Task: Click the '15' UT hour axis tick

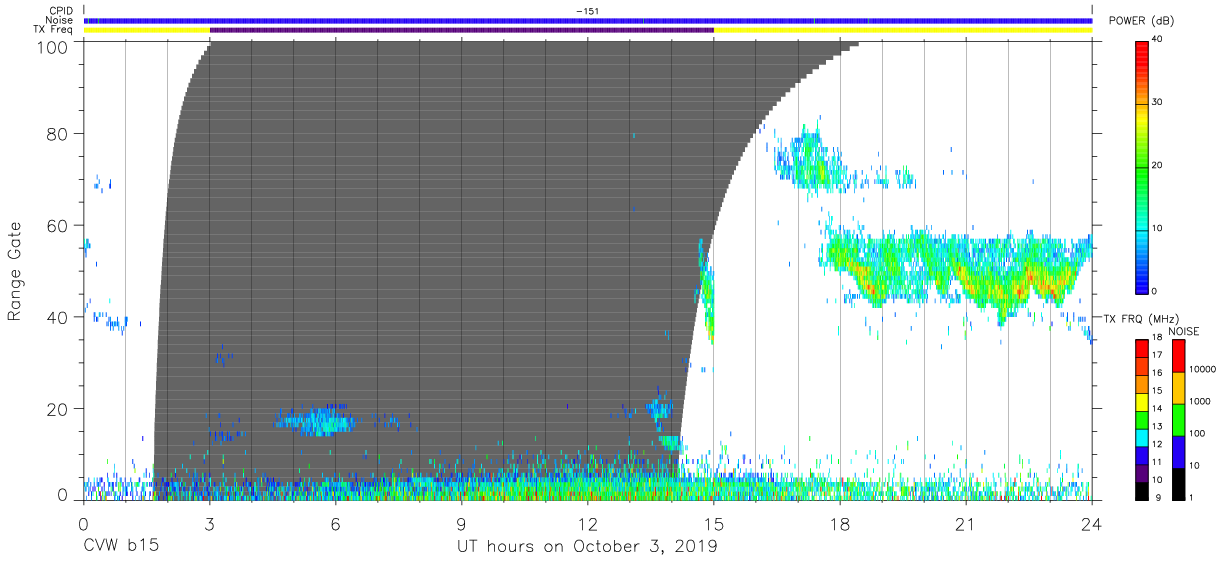Action: tap(714, 524)
